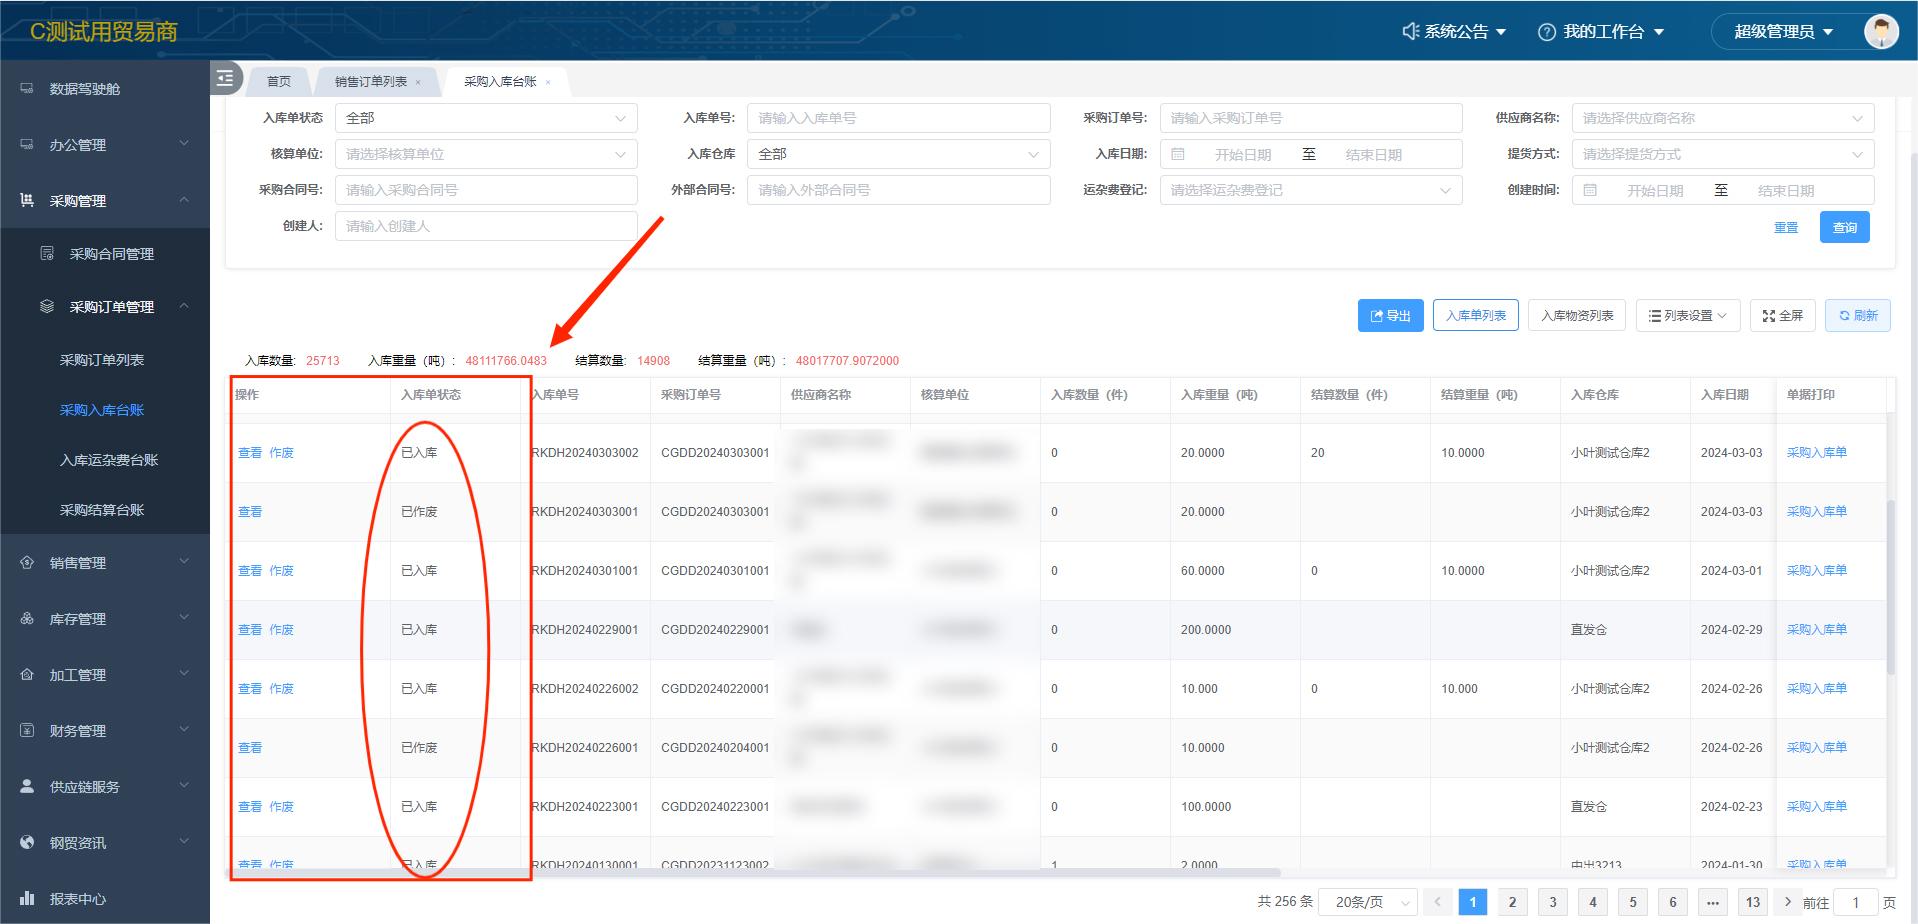The height and width of the screenshot is (924, 1918).
Task: Open 采购订单列表 in the sidebar
Action: (x=102, y=360)
